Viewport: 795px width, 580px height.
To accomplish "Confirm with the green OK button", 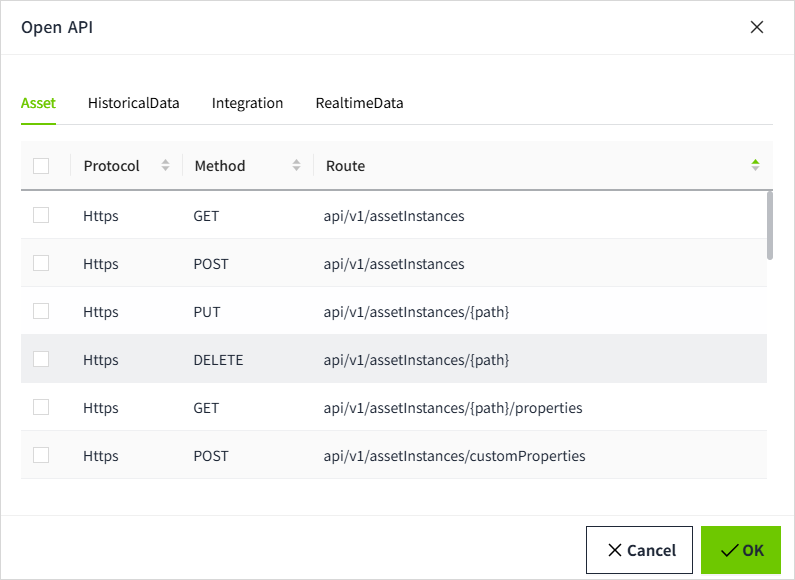I will (740, 550).
